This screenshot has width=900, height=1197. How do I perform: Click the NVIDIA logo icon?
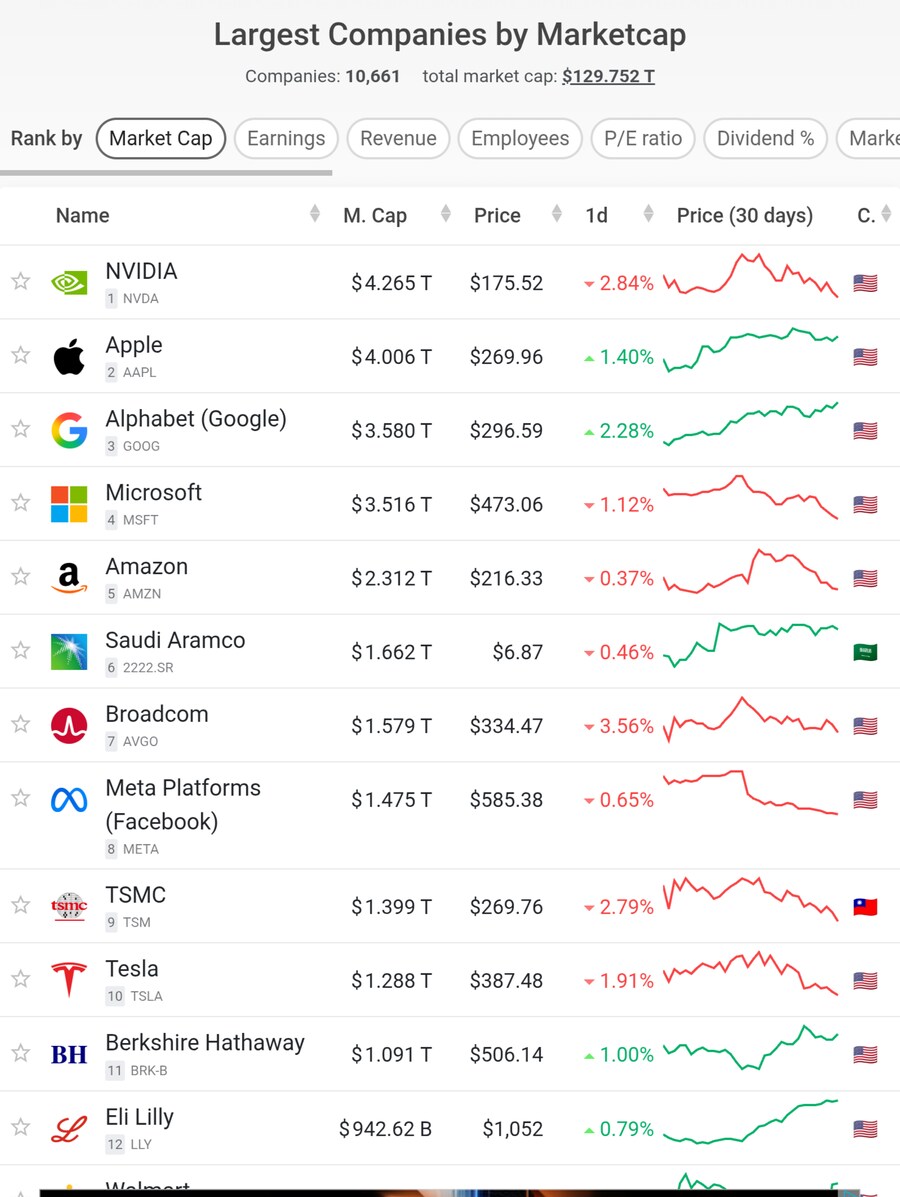(69, 283)
